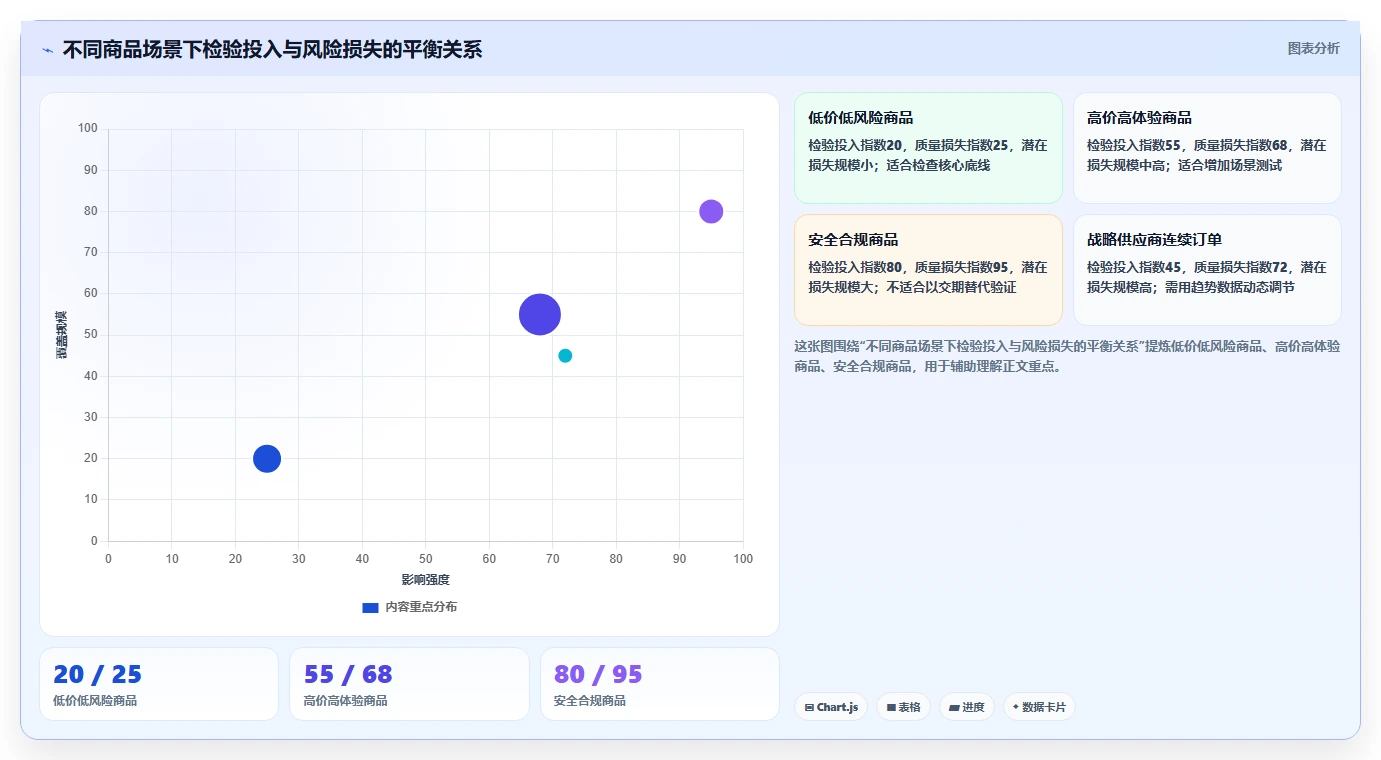Click the y-axis tick label 100
This screenshot has height=760, width=1381.
pyautogui.click(x=88, y=128)
